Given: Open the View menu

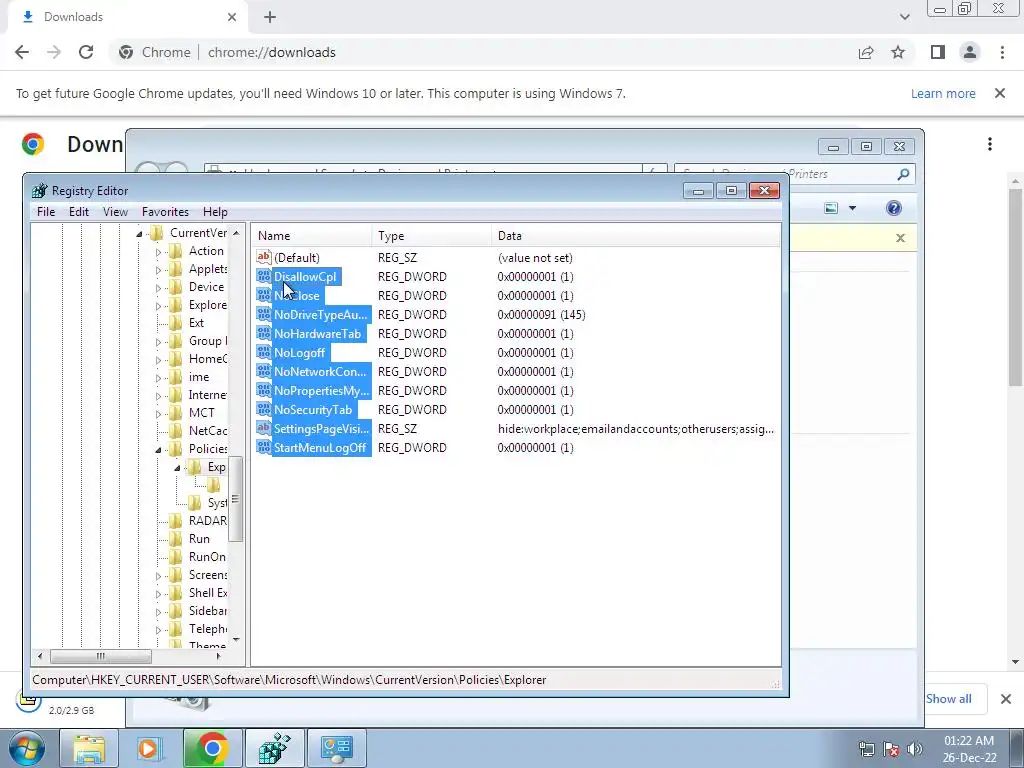Looking at the screenshot, I should [x=115, y=212].
